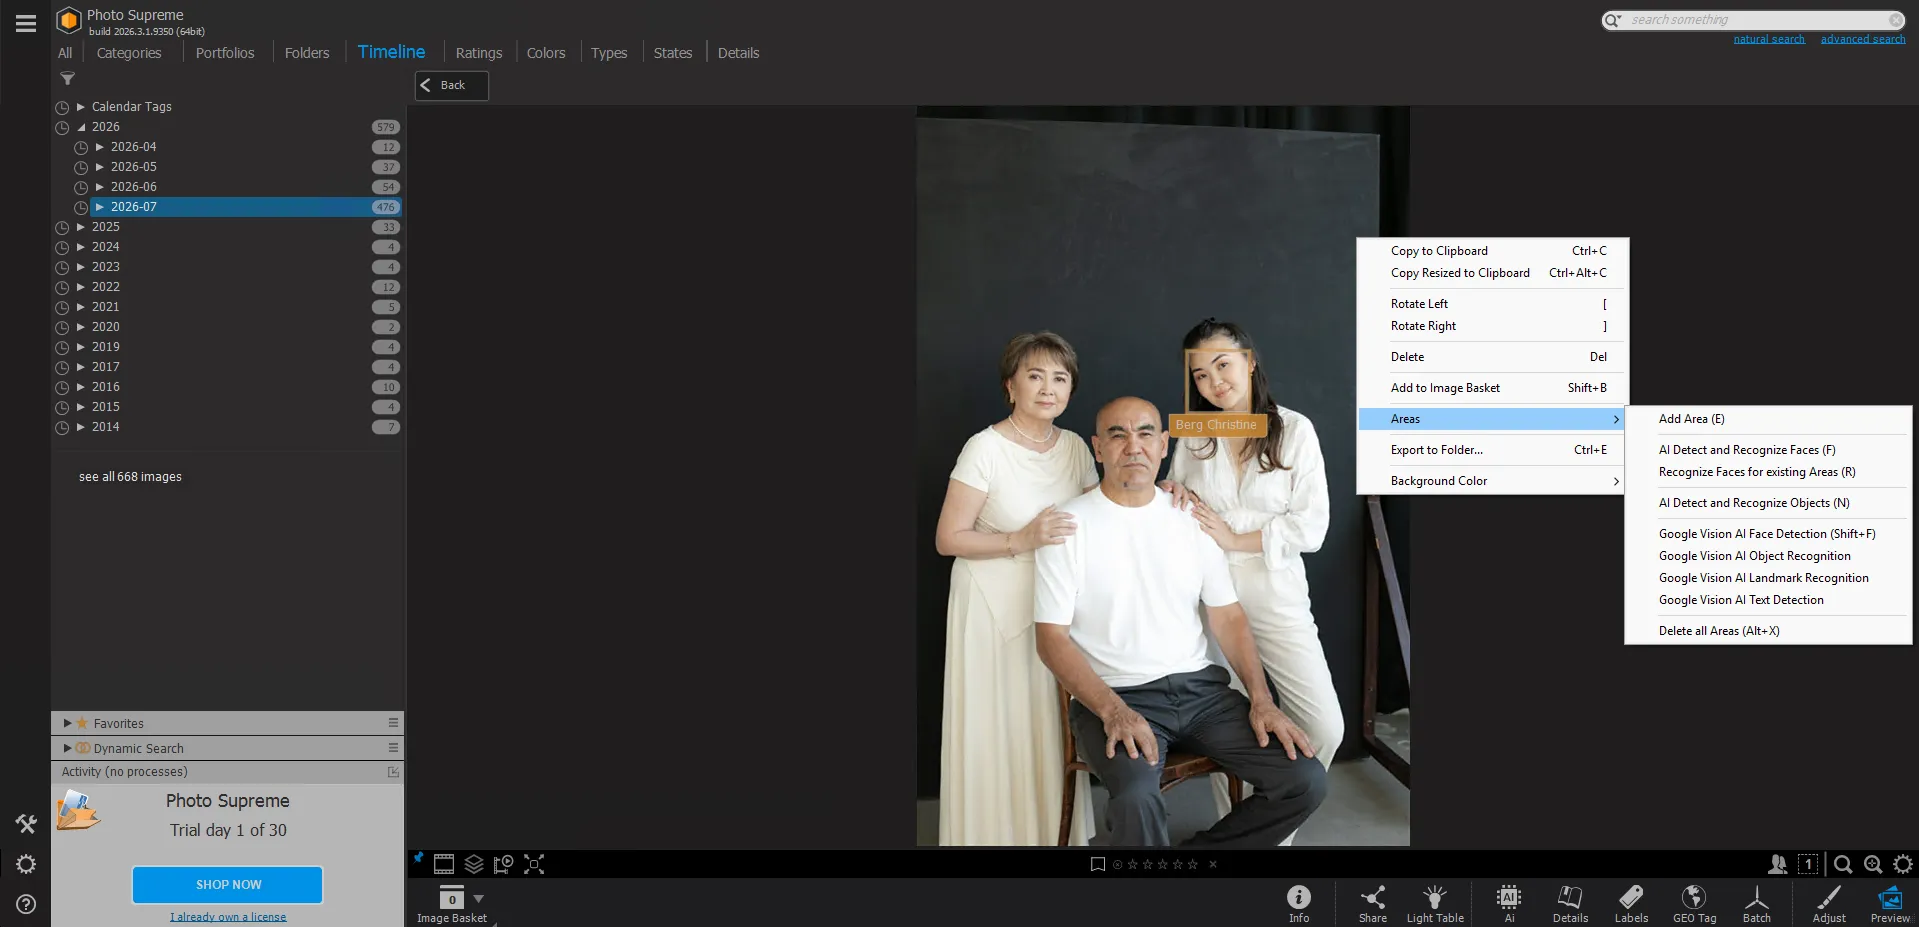The height and width of the screenshot is (927, 1919).
Task: Click the Back button
Action: click(452, 85)
